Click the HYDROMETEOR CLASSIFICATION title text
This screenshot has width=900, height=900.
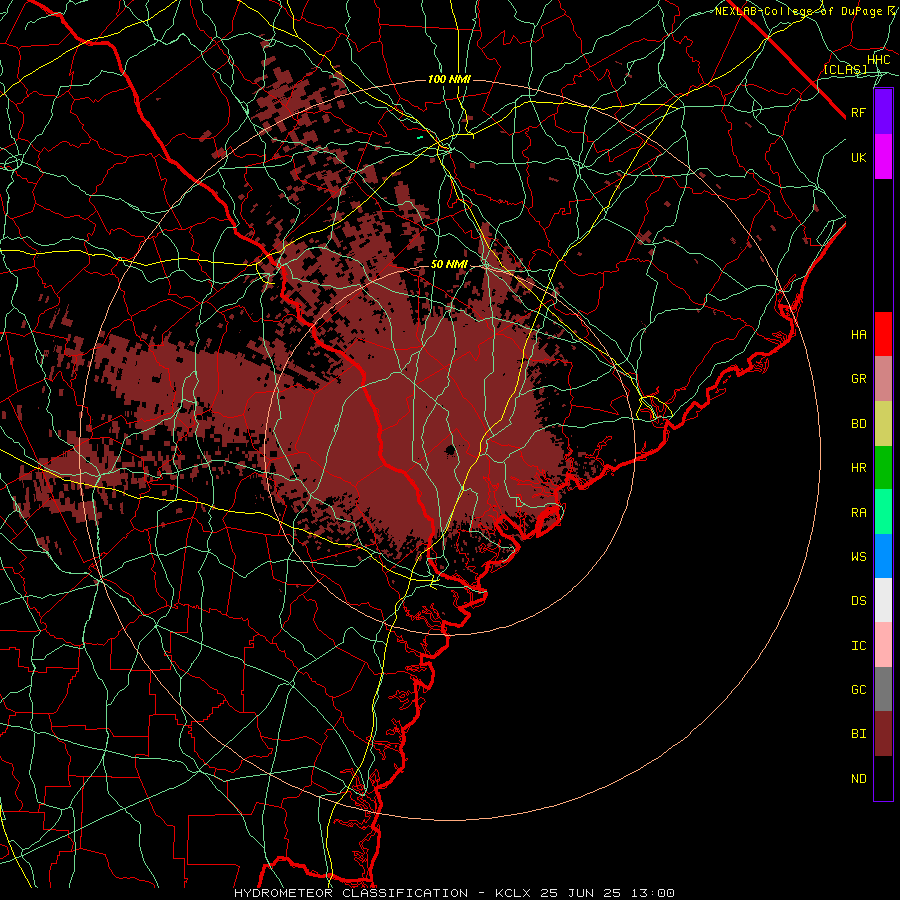(351, 893)
